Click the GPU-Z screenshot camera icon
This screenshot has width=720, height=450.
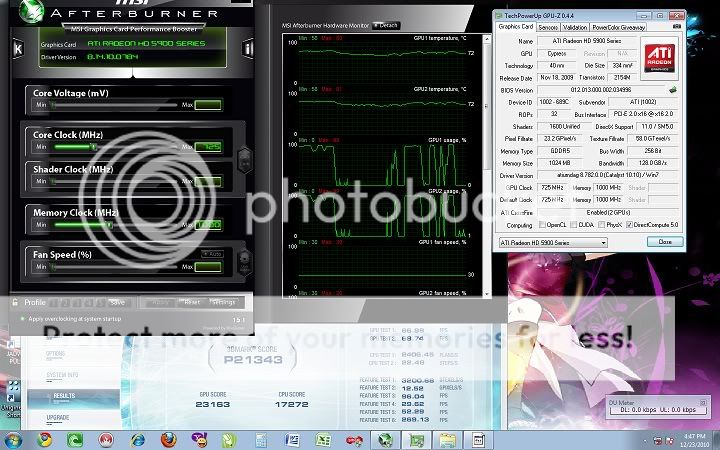[677, 27]
